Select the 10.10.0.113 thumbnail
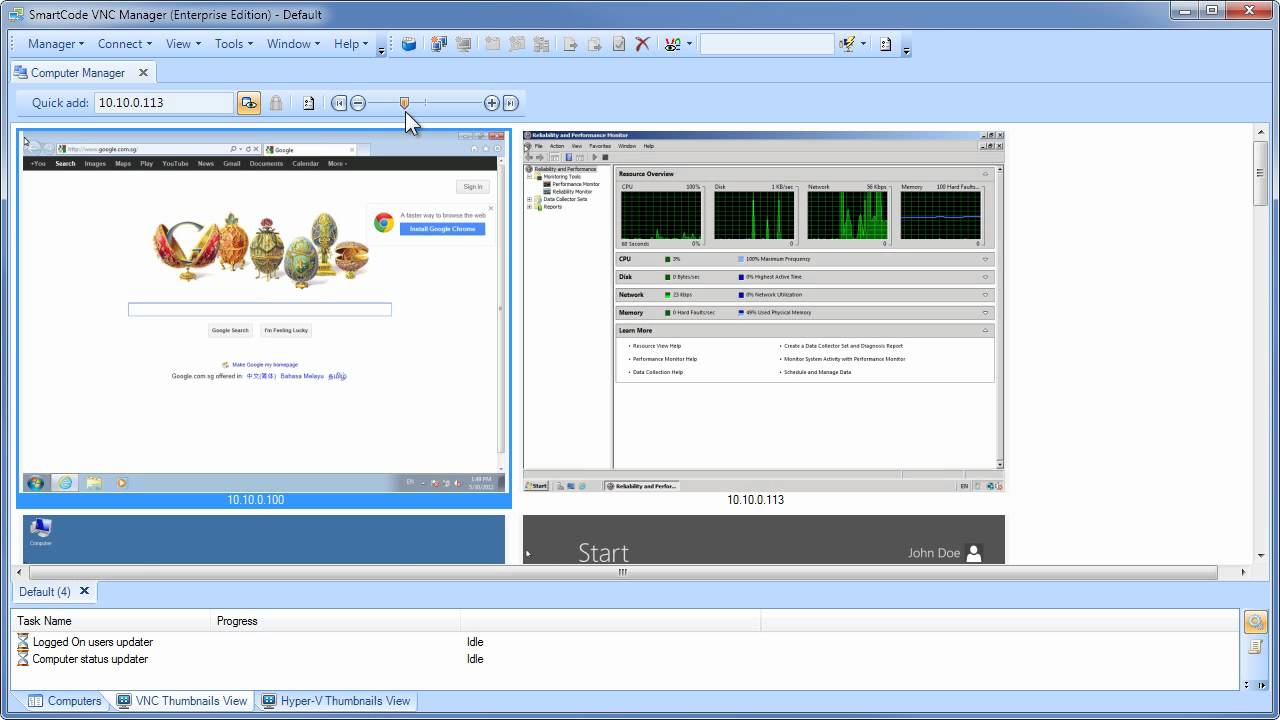 [764, 311]
